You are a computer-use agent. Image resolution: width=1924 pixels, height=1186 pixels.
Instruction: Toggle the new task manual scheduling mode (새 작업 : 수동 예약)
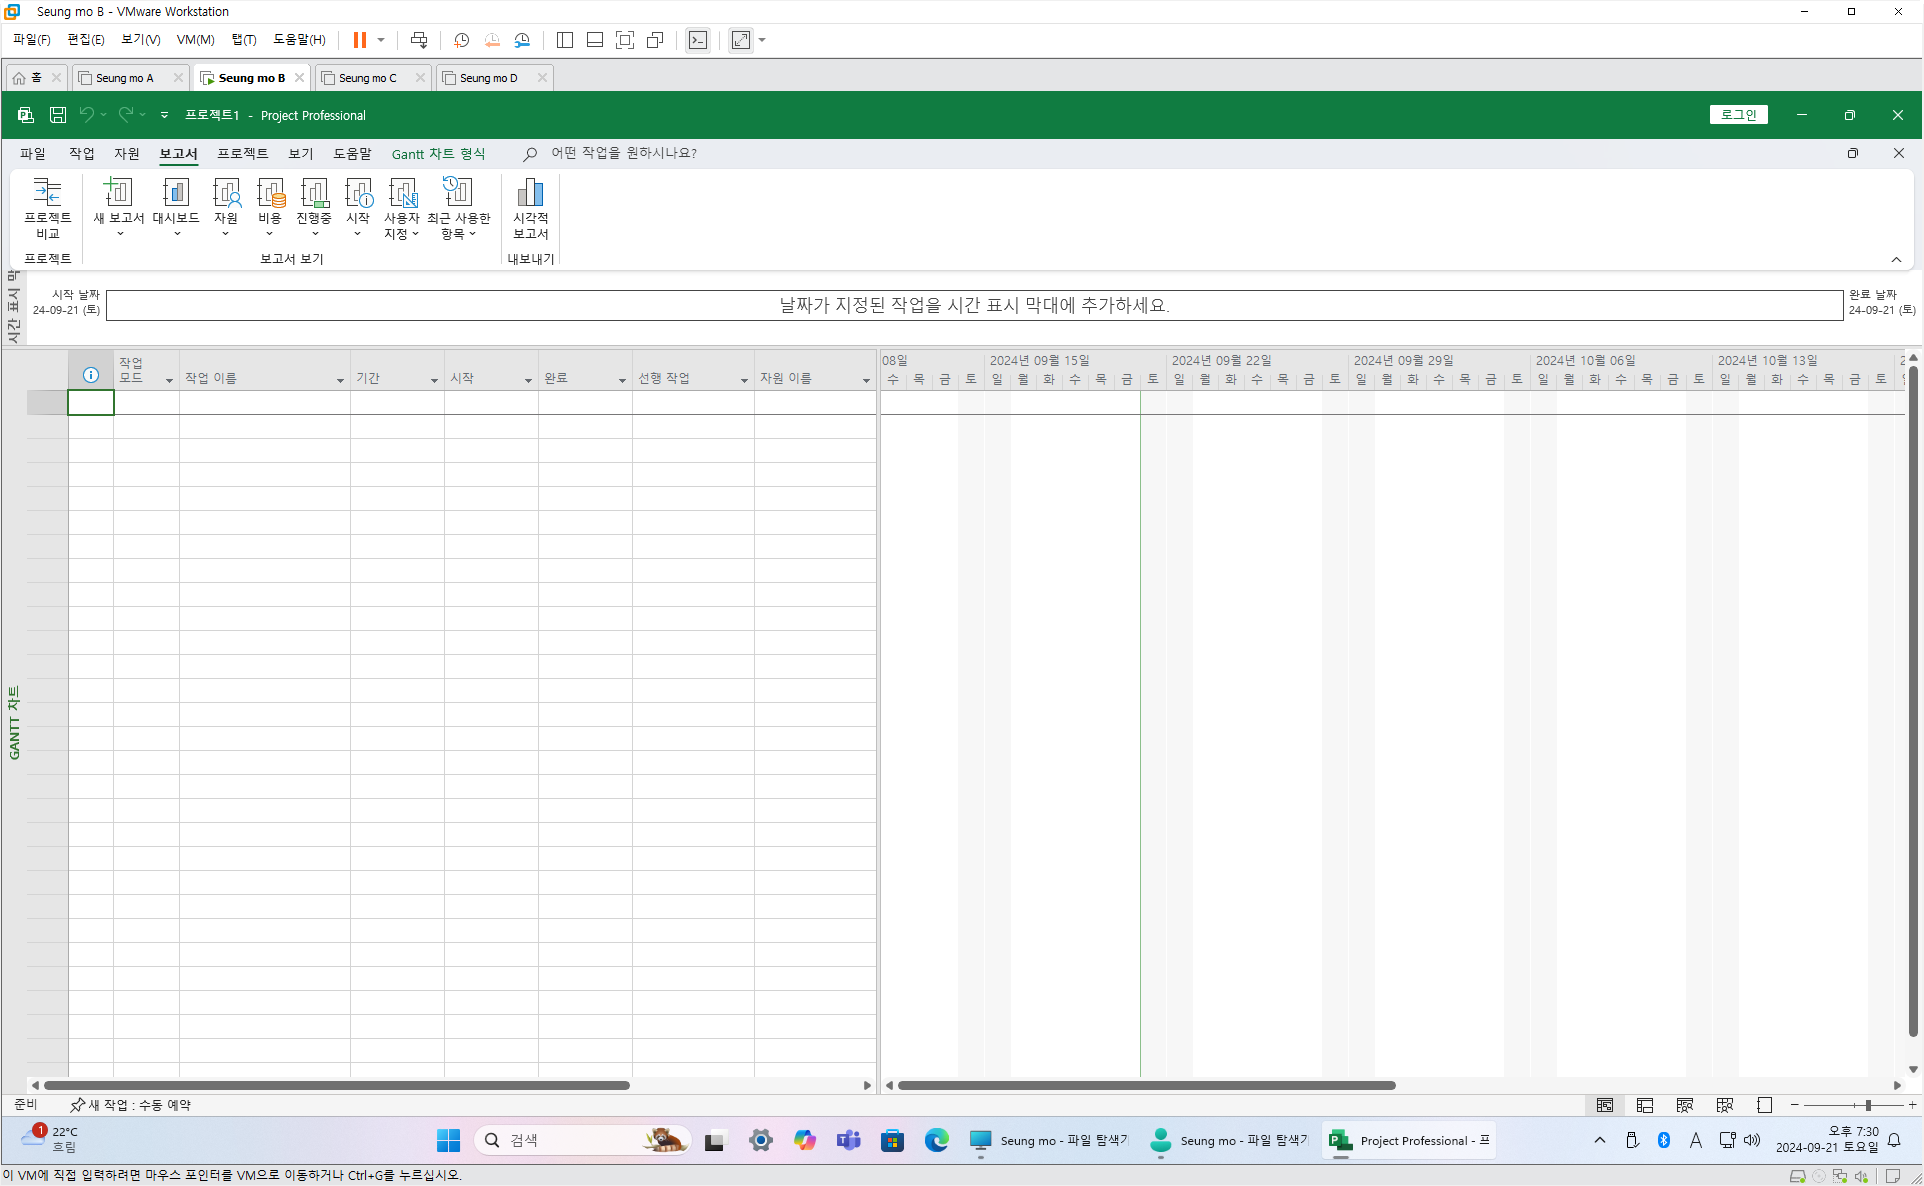point(130,1105)
